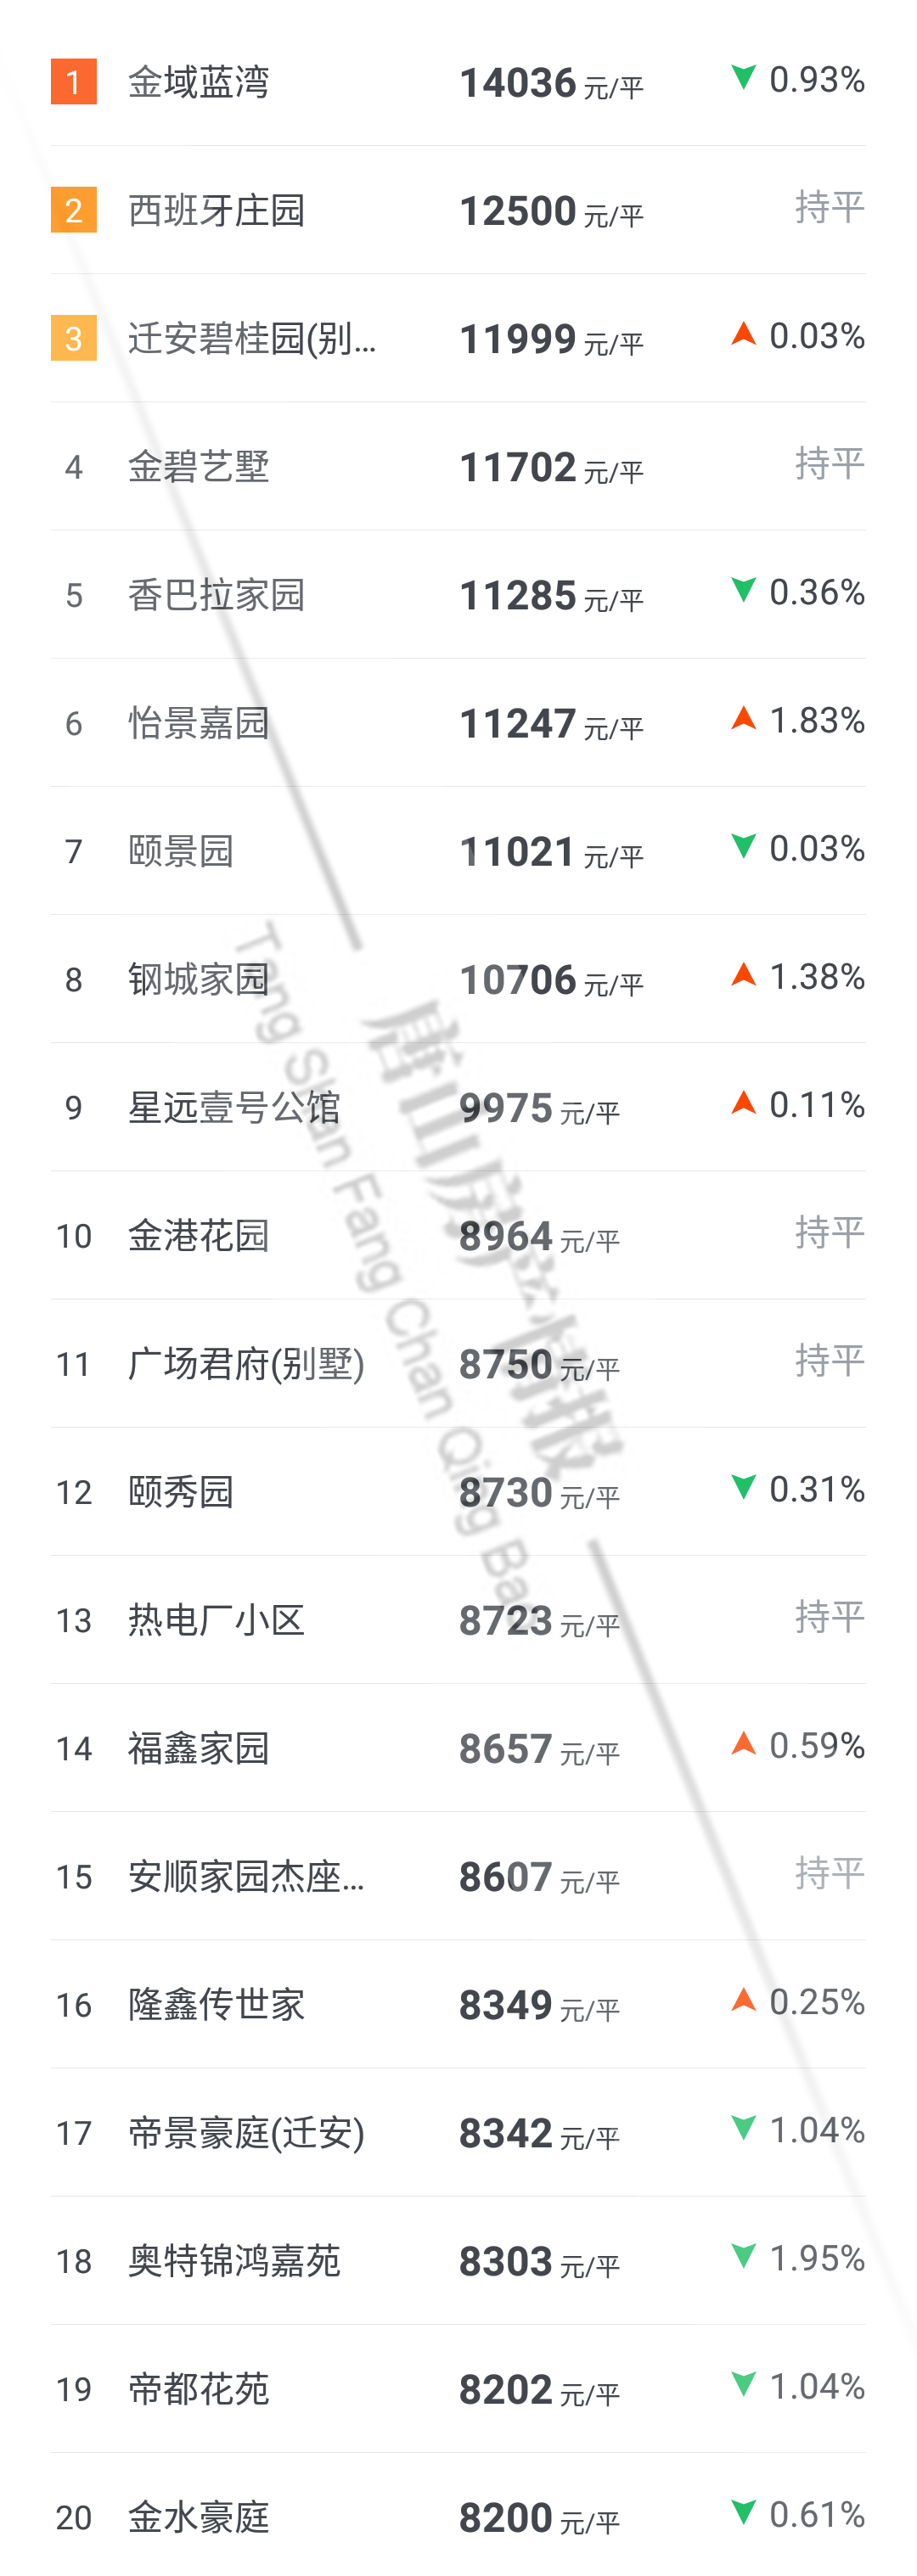
Task: Click the 0.61% change for 金水豪庭
Action: pos(816,2514)
